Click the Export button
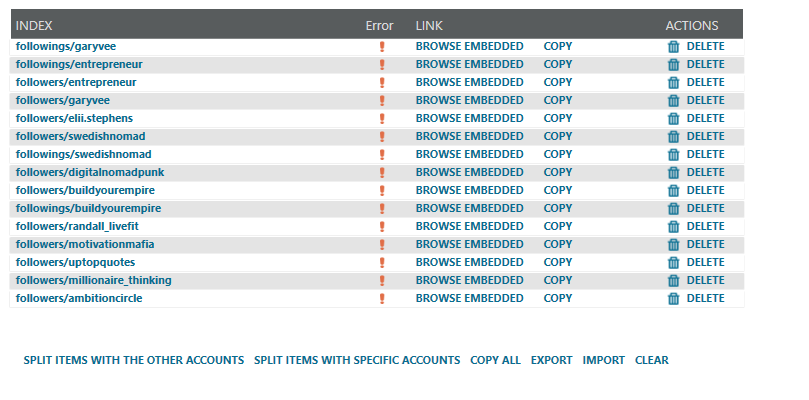This screenshot has width=809, height=400. click(x=552, y=360)
